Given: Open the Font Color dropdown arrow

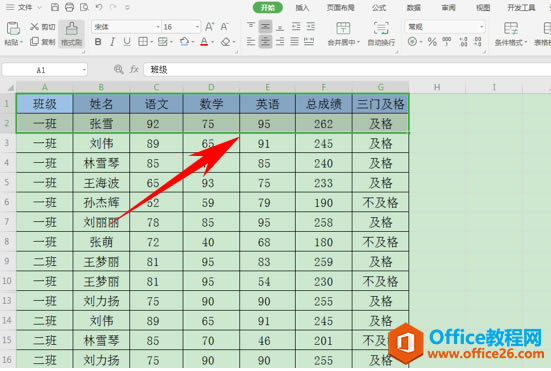Looking at the screenshot, I should point(213,42).
